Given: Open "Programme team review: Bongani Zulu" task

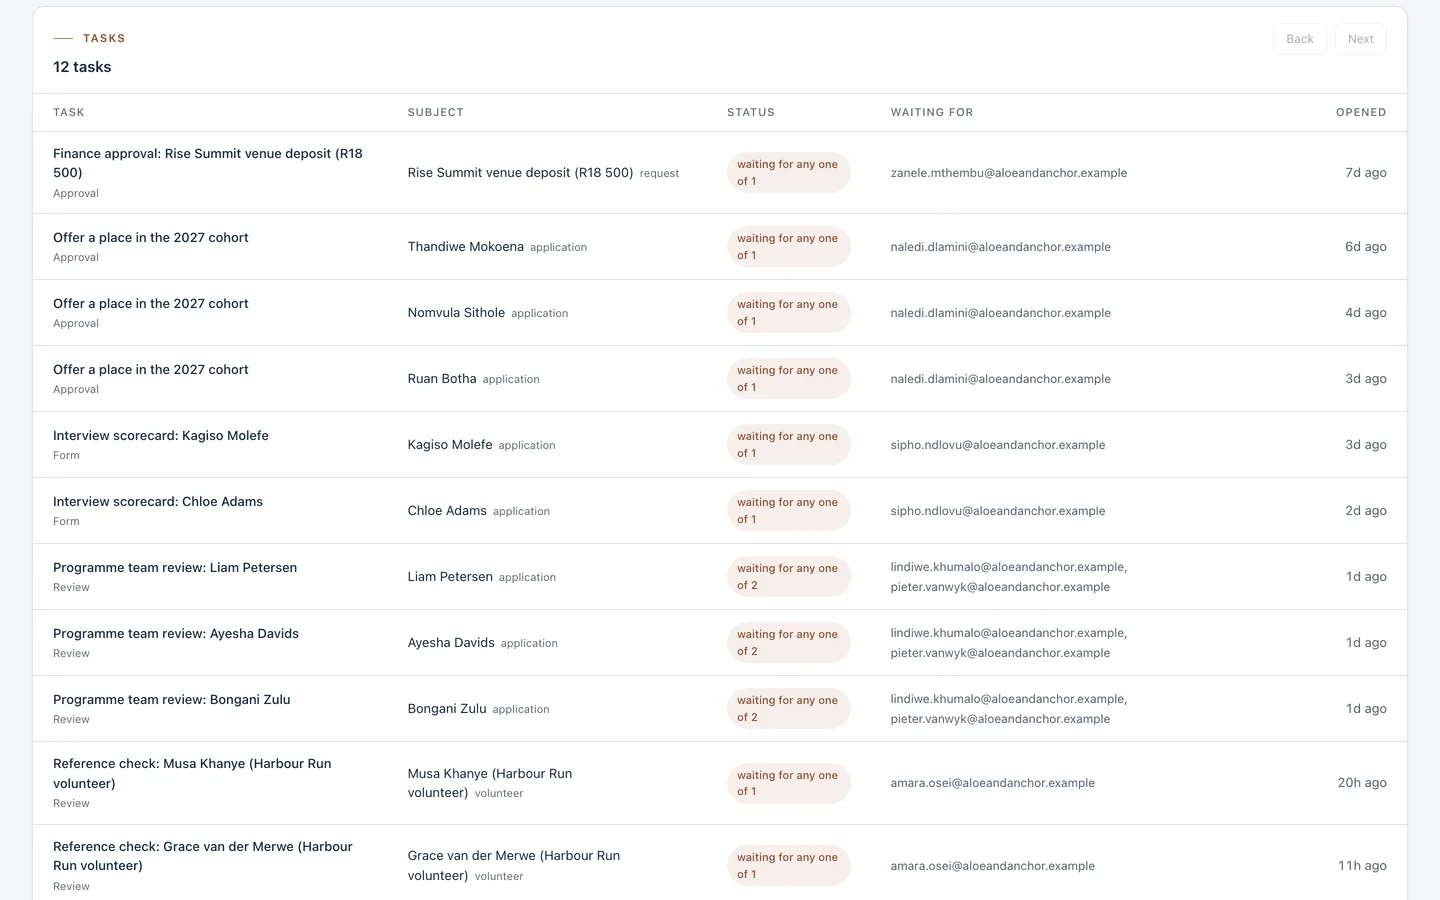Looking at the screenshot, I should click(172, 700).
